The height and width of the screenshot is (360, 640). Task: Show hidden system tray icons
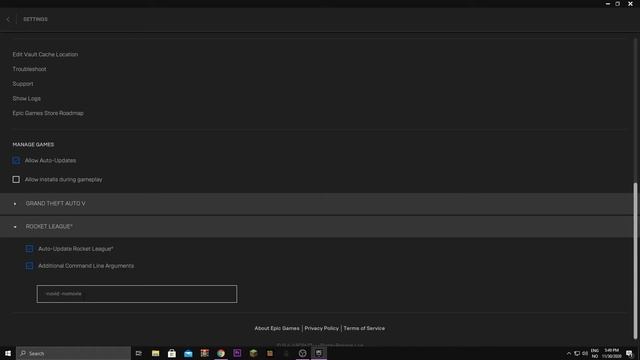569,353
